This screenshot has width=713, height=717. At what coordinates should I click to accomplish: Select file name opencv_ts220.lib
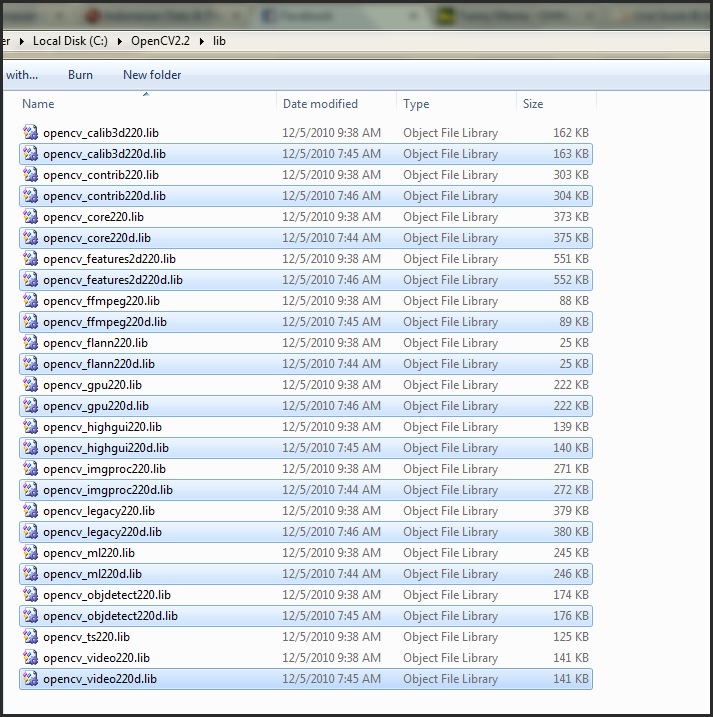pyautogui.click(x=86, y=637)
